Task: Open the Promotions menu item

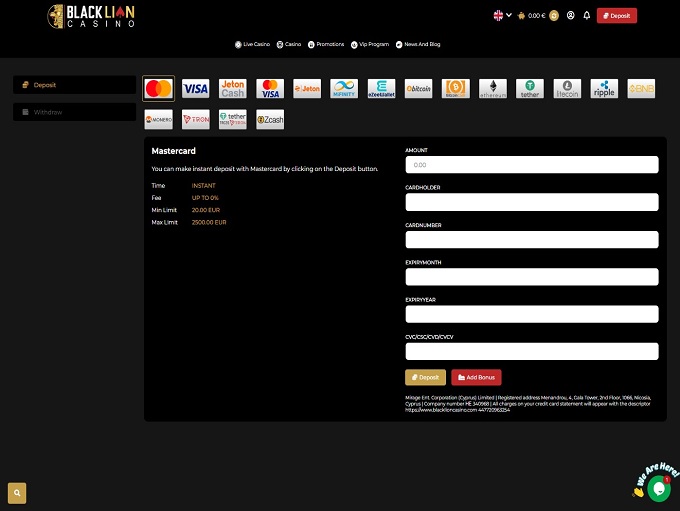Action: 326,45
